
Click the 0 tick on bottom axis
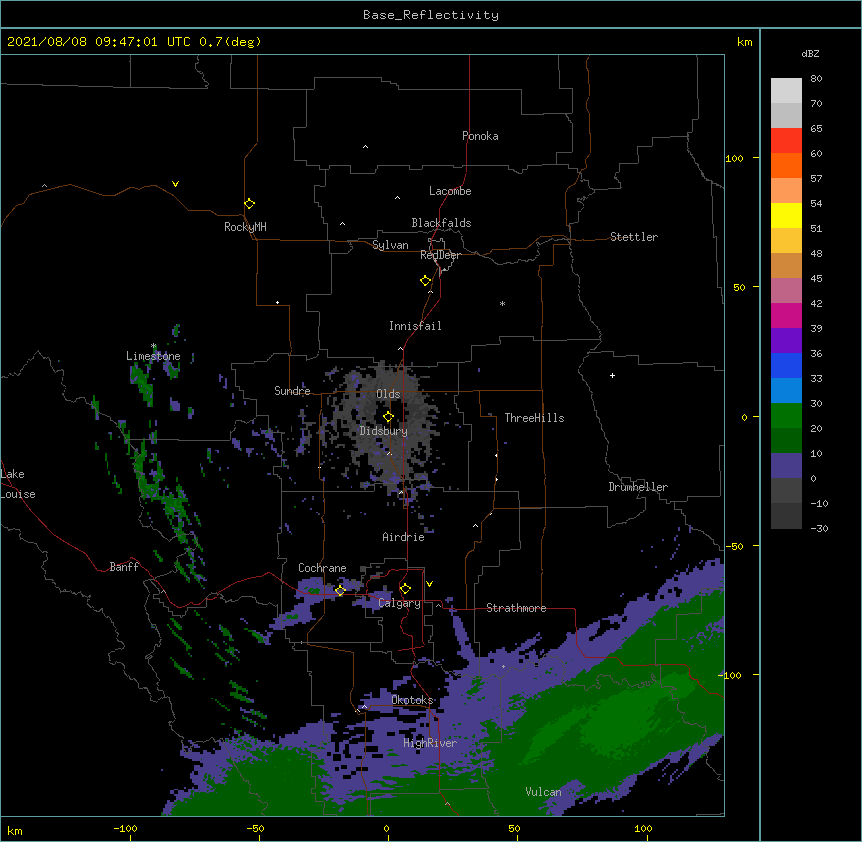pos(386,828)
